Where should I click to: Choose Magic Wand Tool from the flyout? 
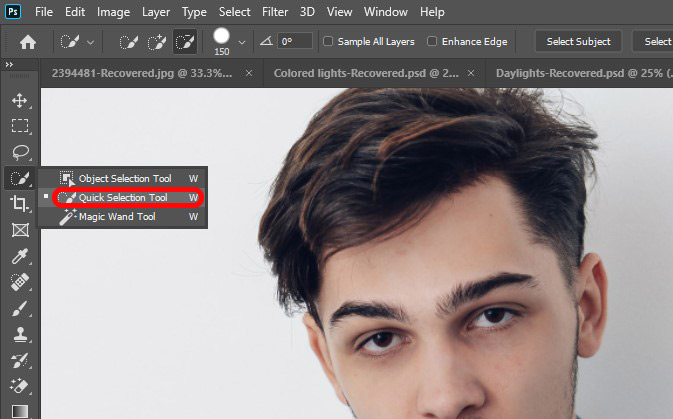[123, 217]
